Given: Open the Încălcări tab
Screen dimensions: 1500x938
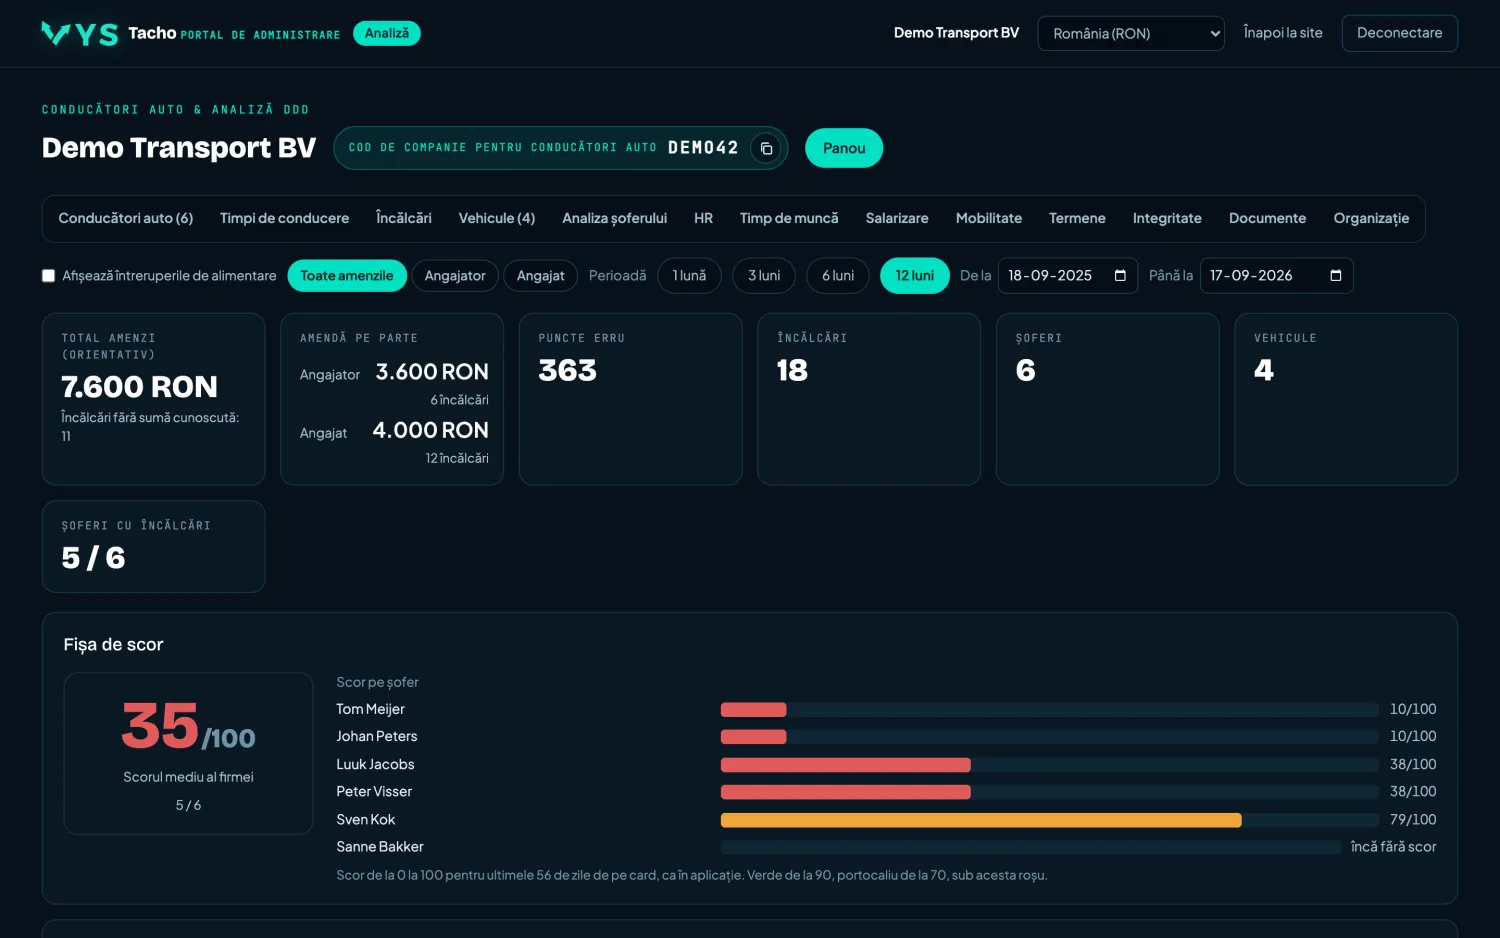Looking at the screenshot, I should (x=404, y=218).
